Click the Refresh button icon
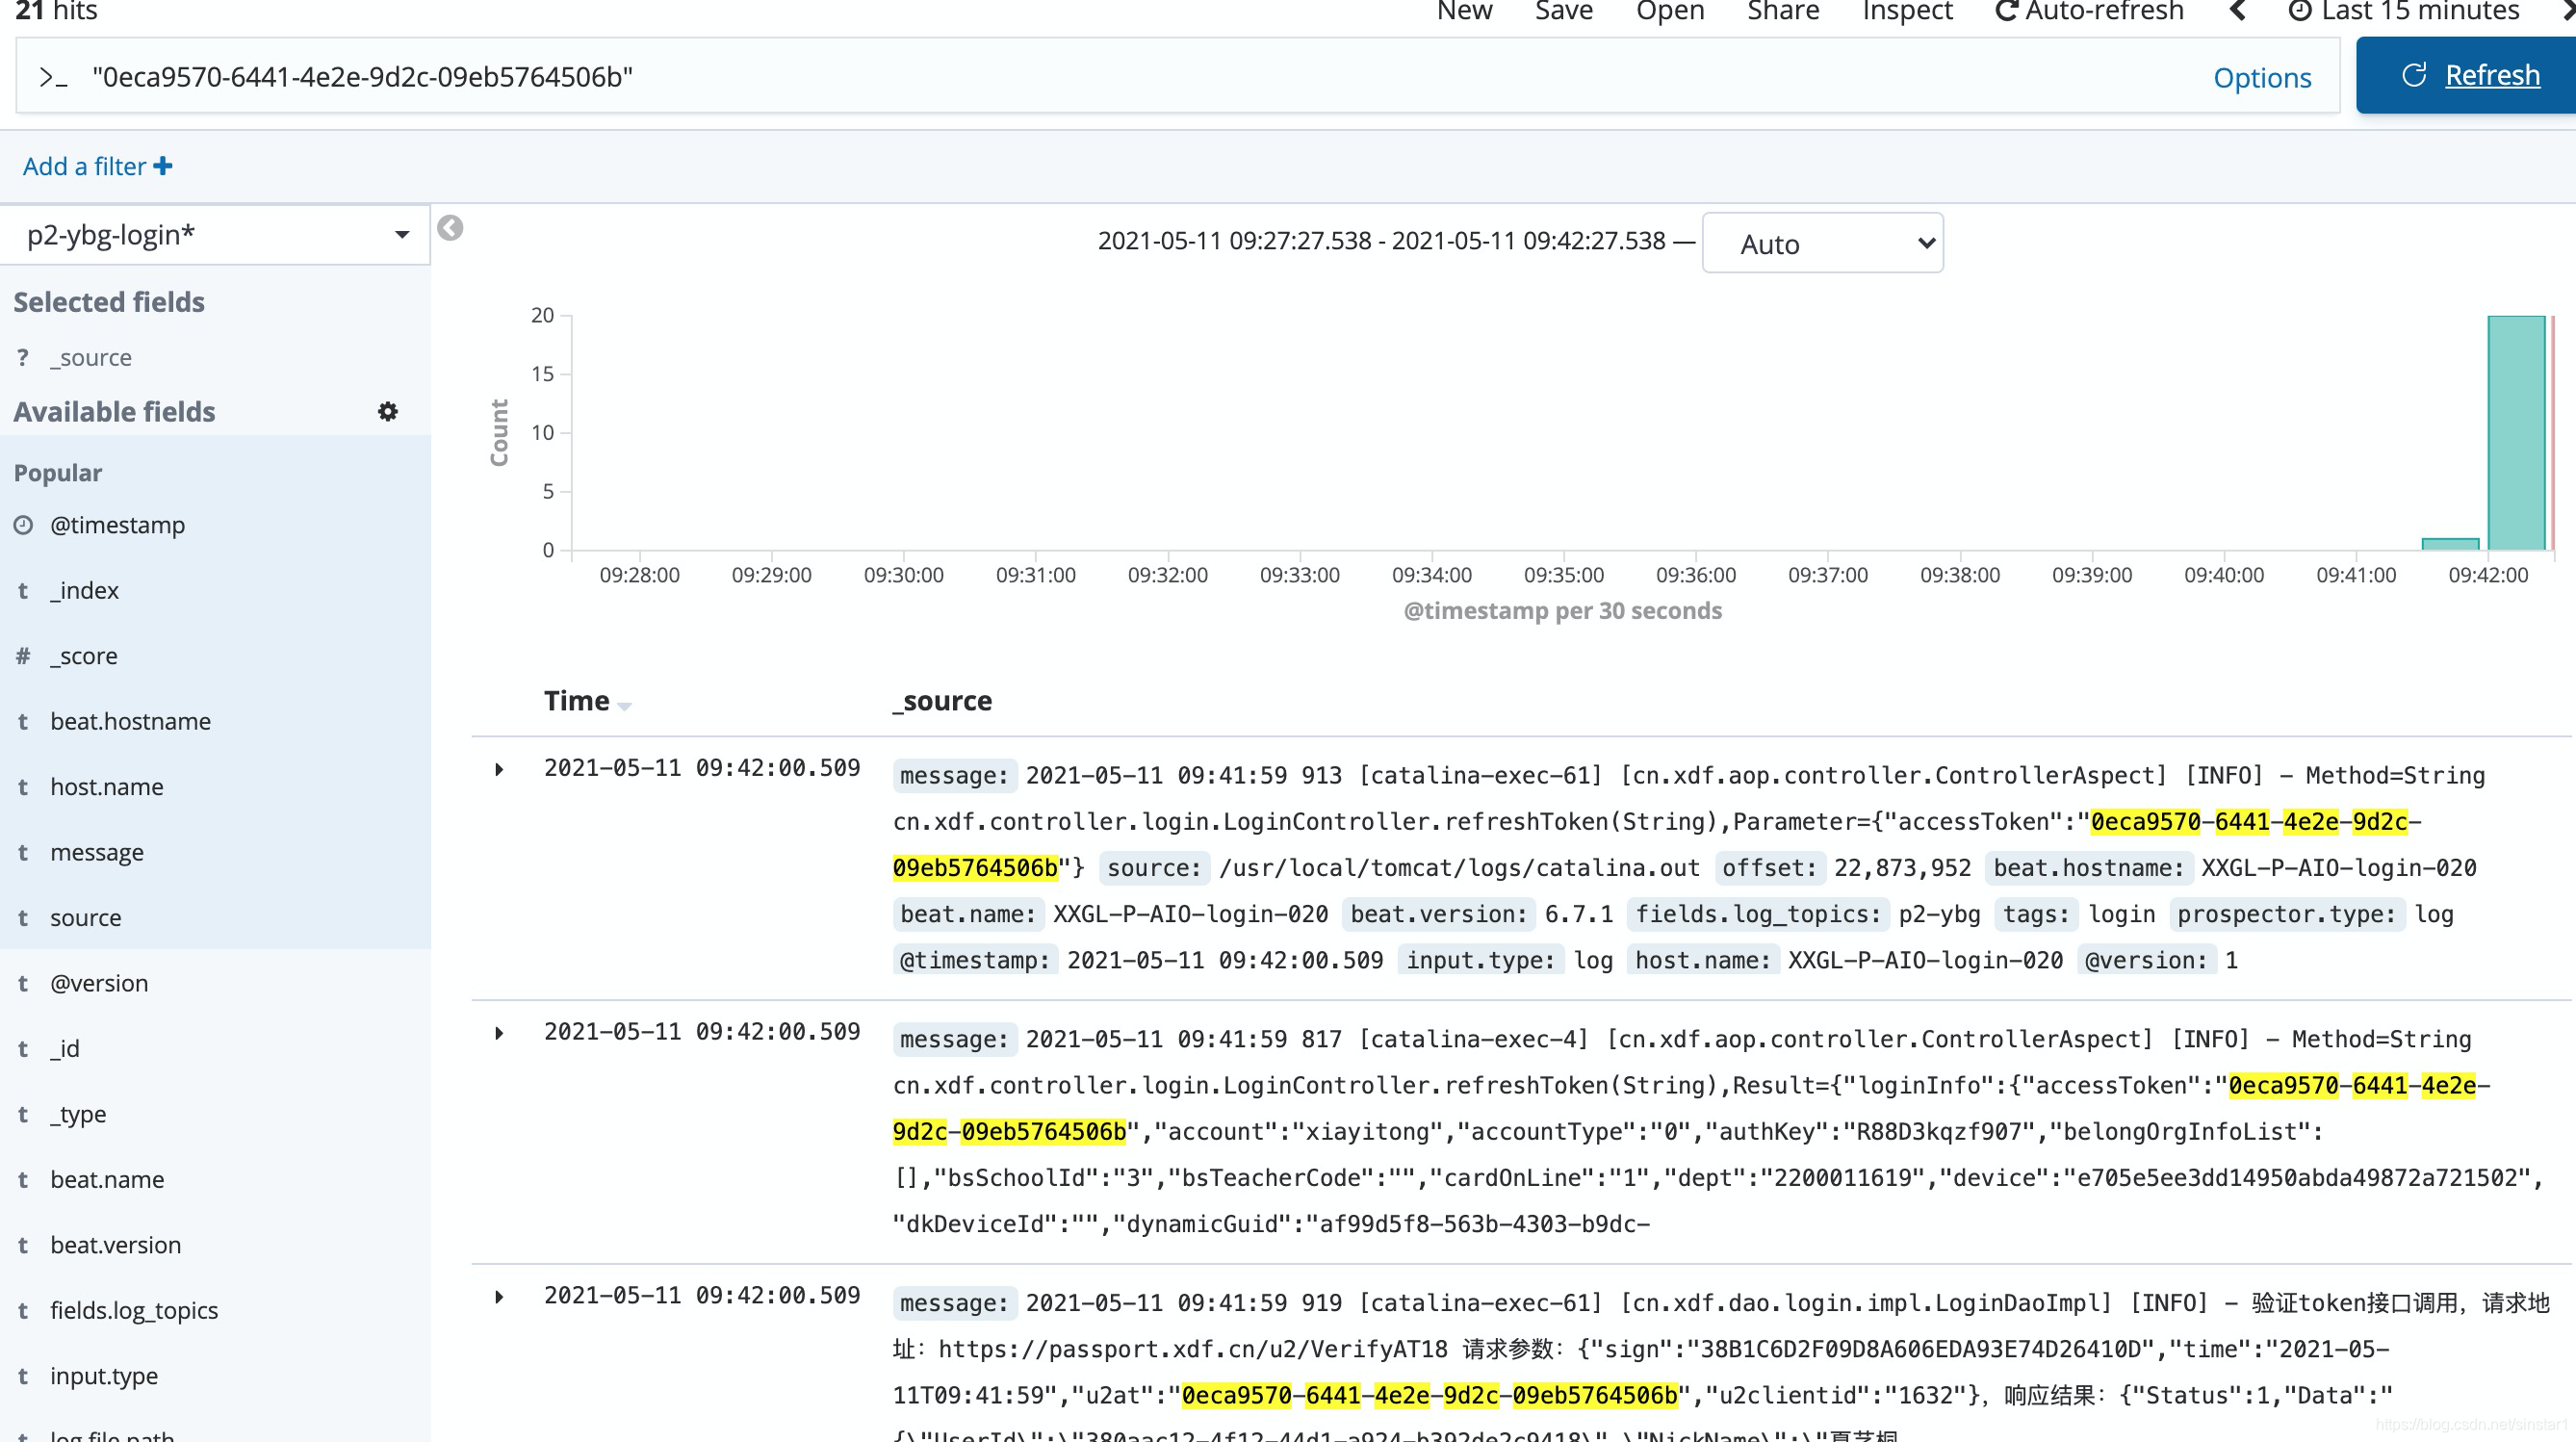The width and height of the screenshot is (2576, 1442). click(2411, 74)
